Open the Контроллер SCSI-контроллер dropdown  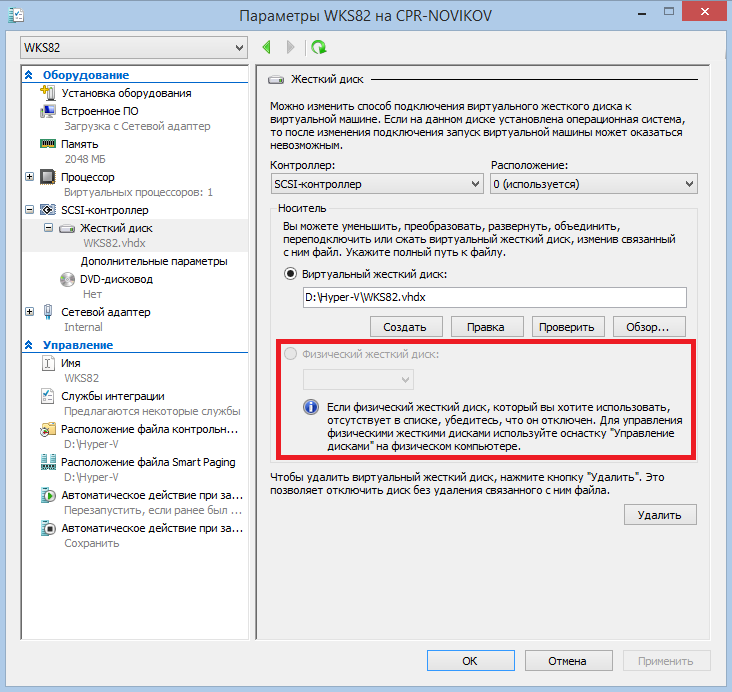pos(377,184)
